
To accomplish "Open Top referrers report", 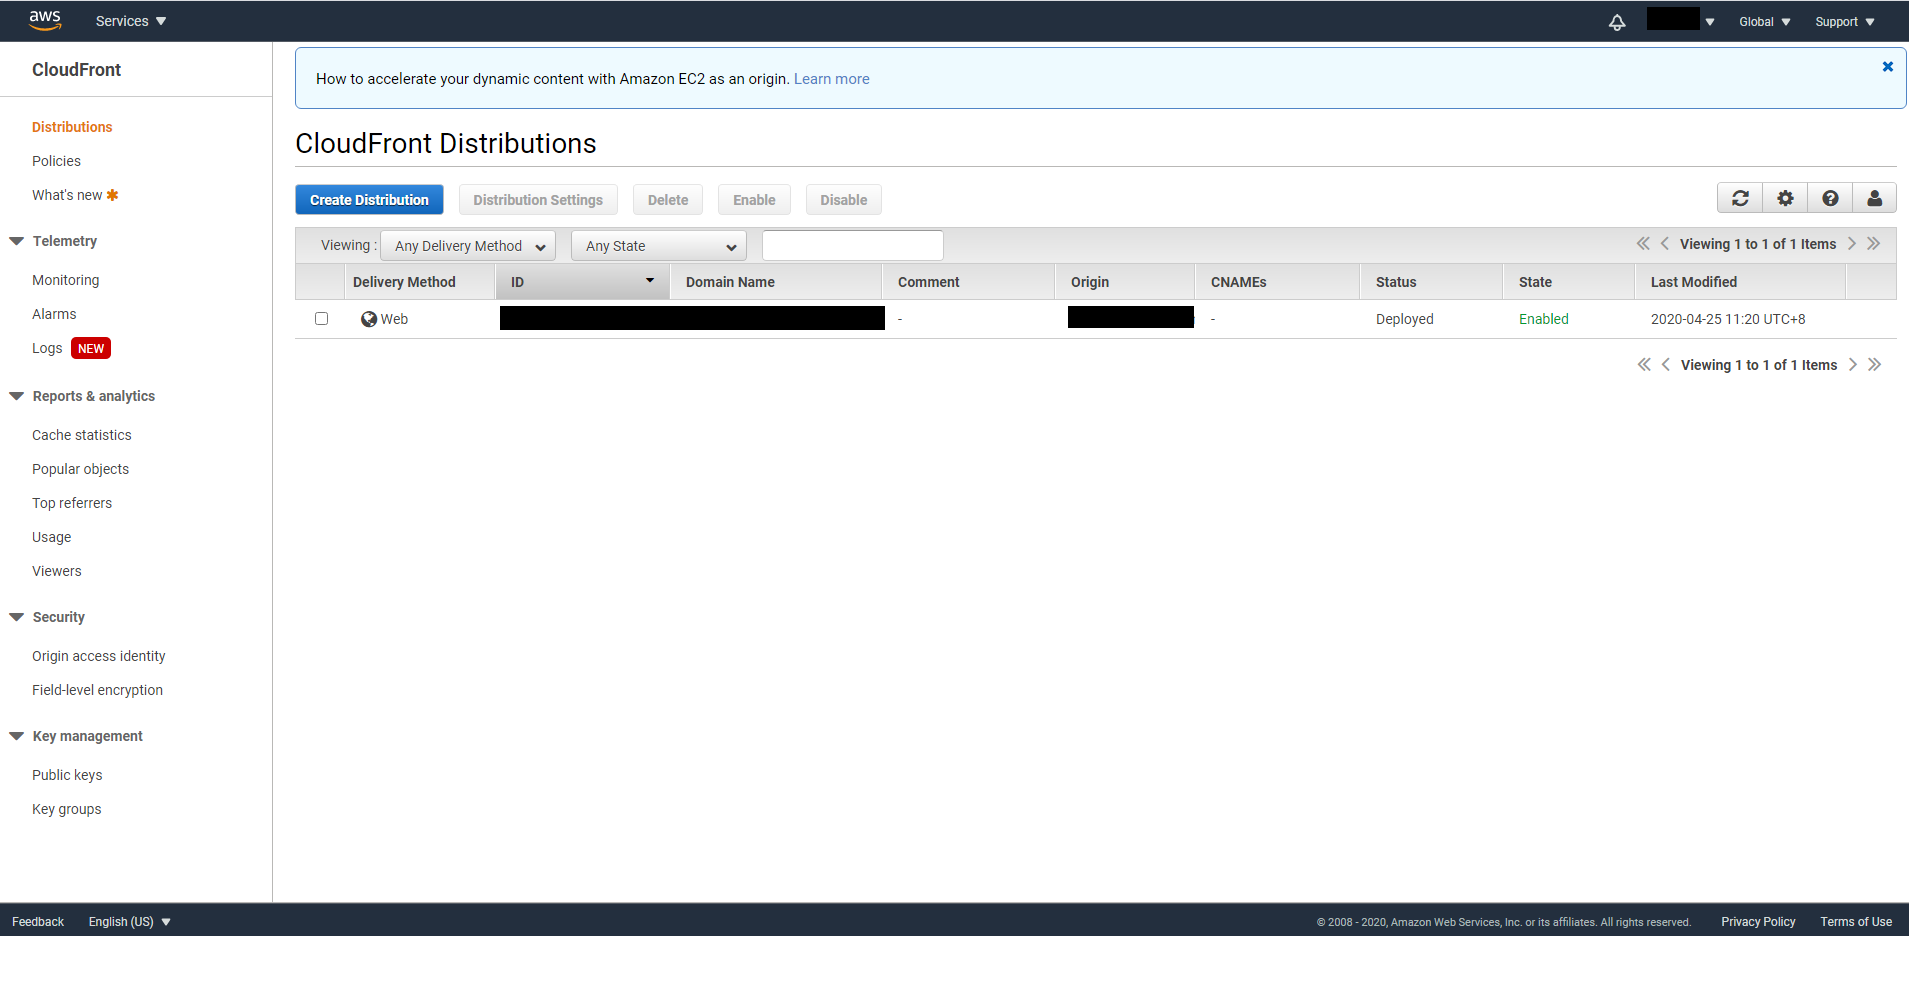I will pos(72,503).
